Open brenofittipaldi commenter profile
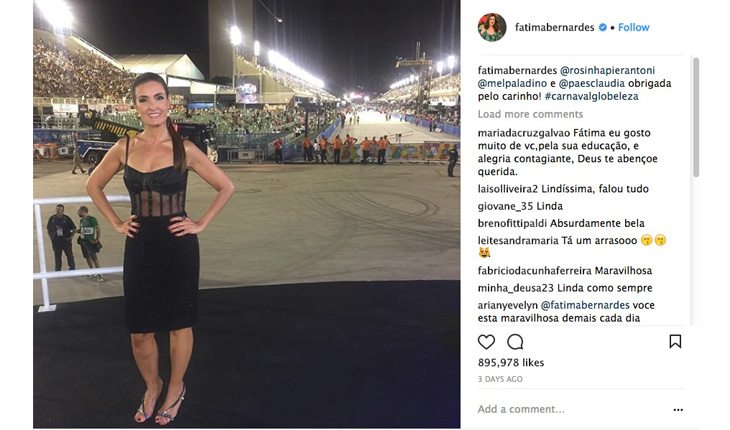The width and height of the screenshot is (730, 430). [x=513, y=223]
